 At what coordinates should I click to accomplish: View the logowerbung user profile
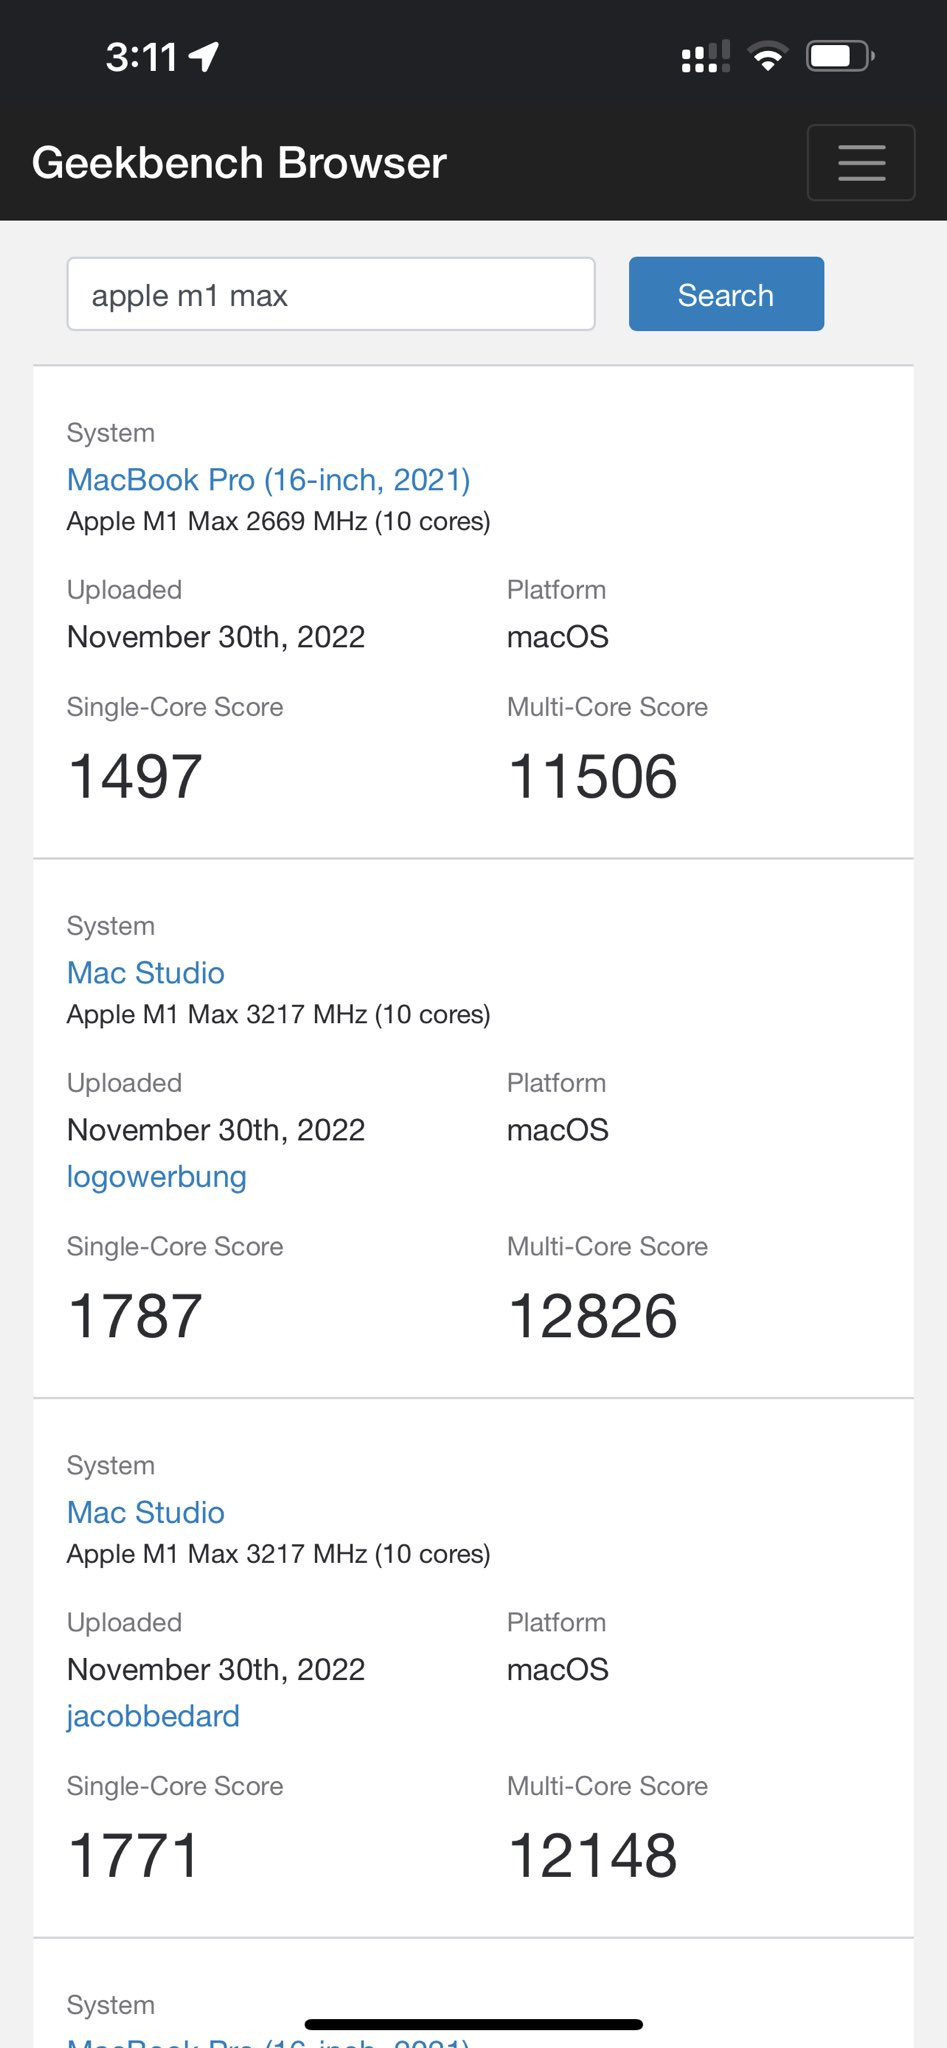click(x=157, y=1177)
